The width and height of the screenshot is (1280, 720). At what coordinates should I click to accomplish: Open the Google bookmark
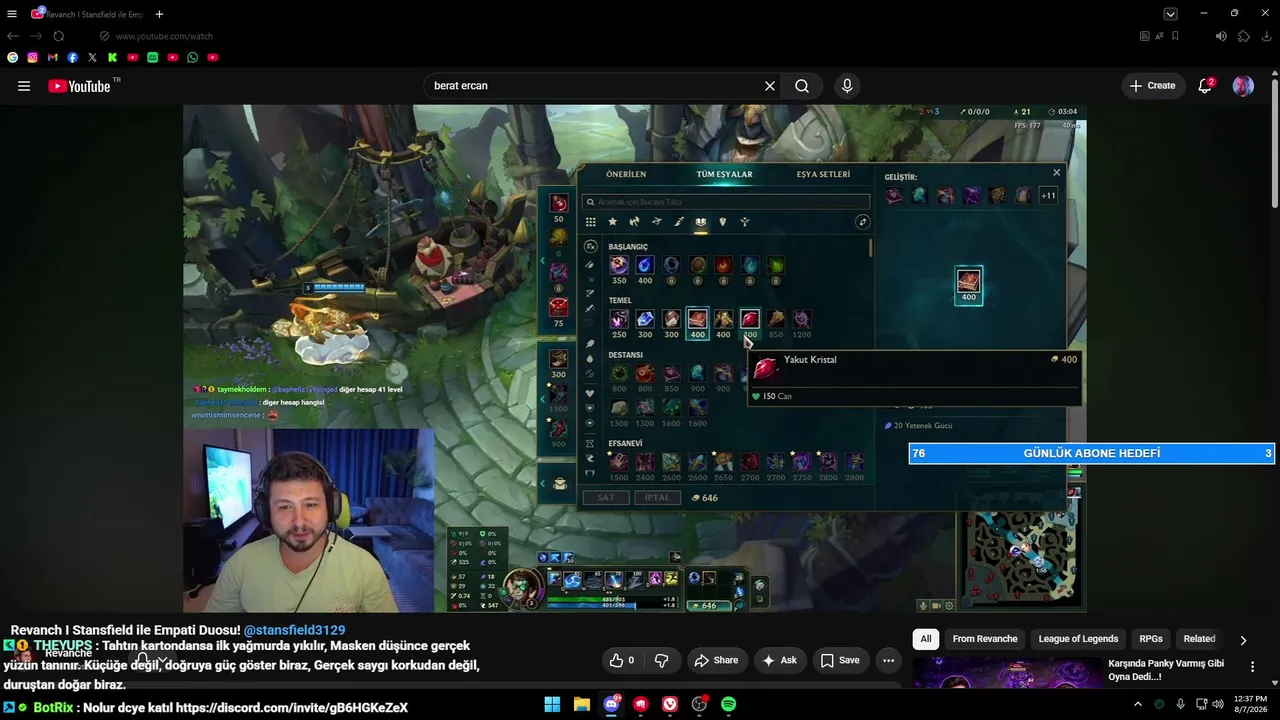pos(12,58)
